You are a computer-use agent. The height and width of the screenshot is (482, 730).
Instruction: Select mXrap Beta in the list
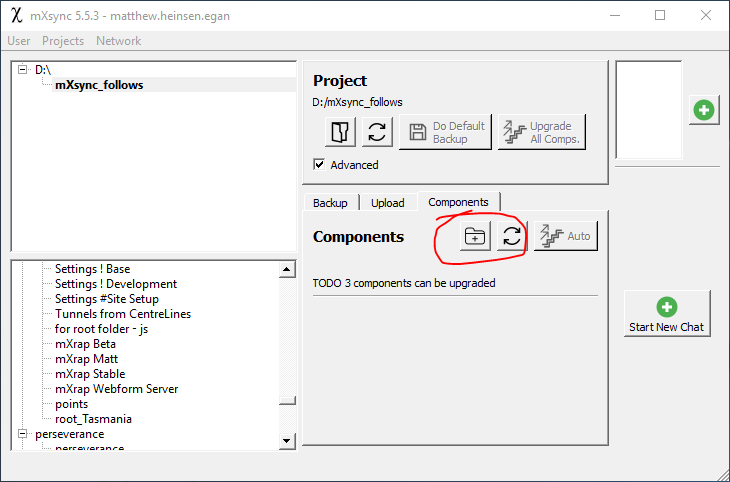click(x=85, y=344)
